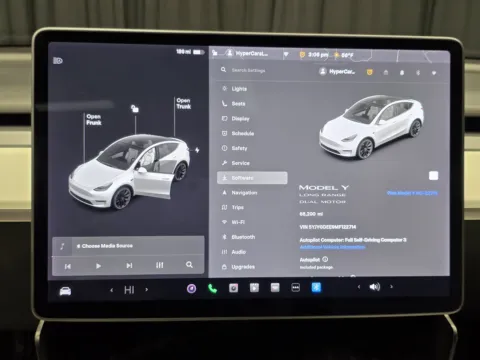Open the Audio settings menu
The height and width of the screenshot is (360, 480).
(252, 252)
